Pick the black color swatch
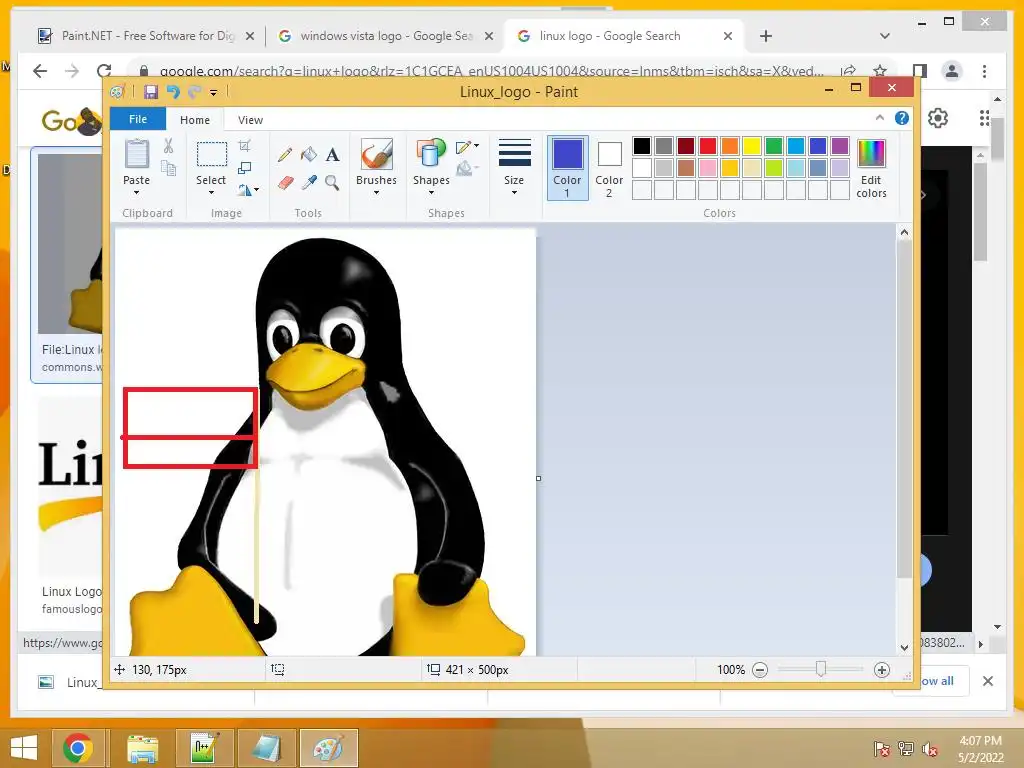The height and width of the screenshot is (768, 1024). pos(642,146)
